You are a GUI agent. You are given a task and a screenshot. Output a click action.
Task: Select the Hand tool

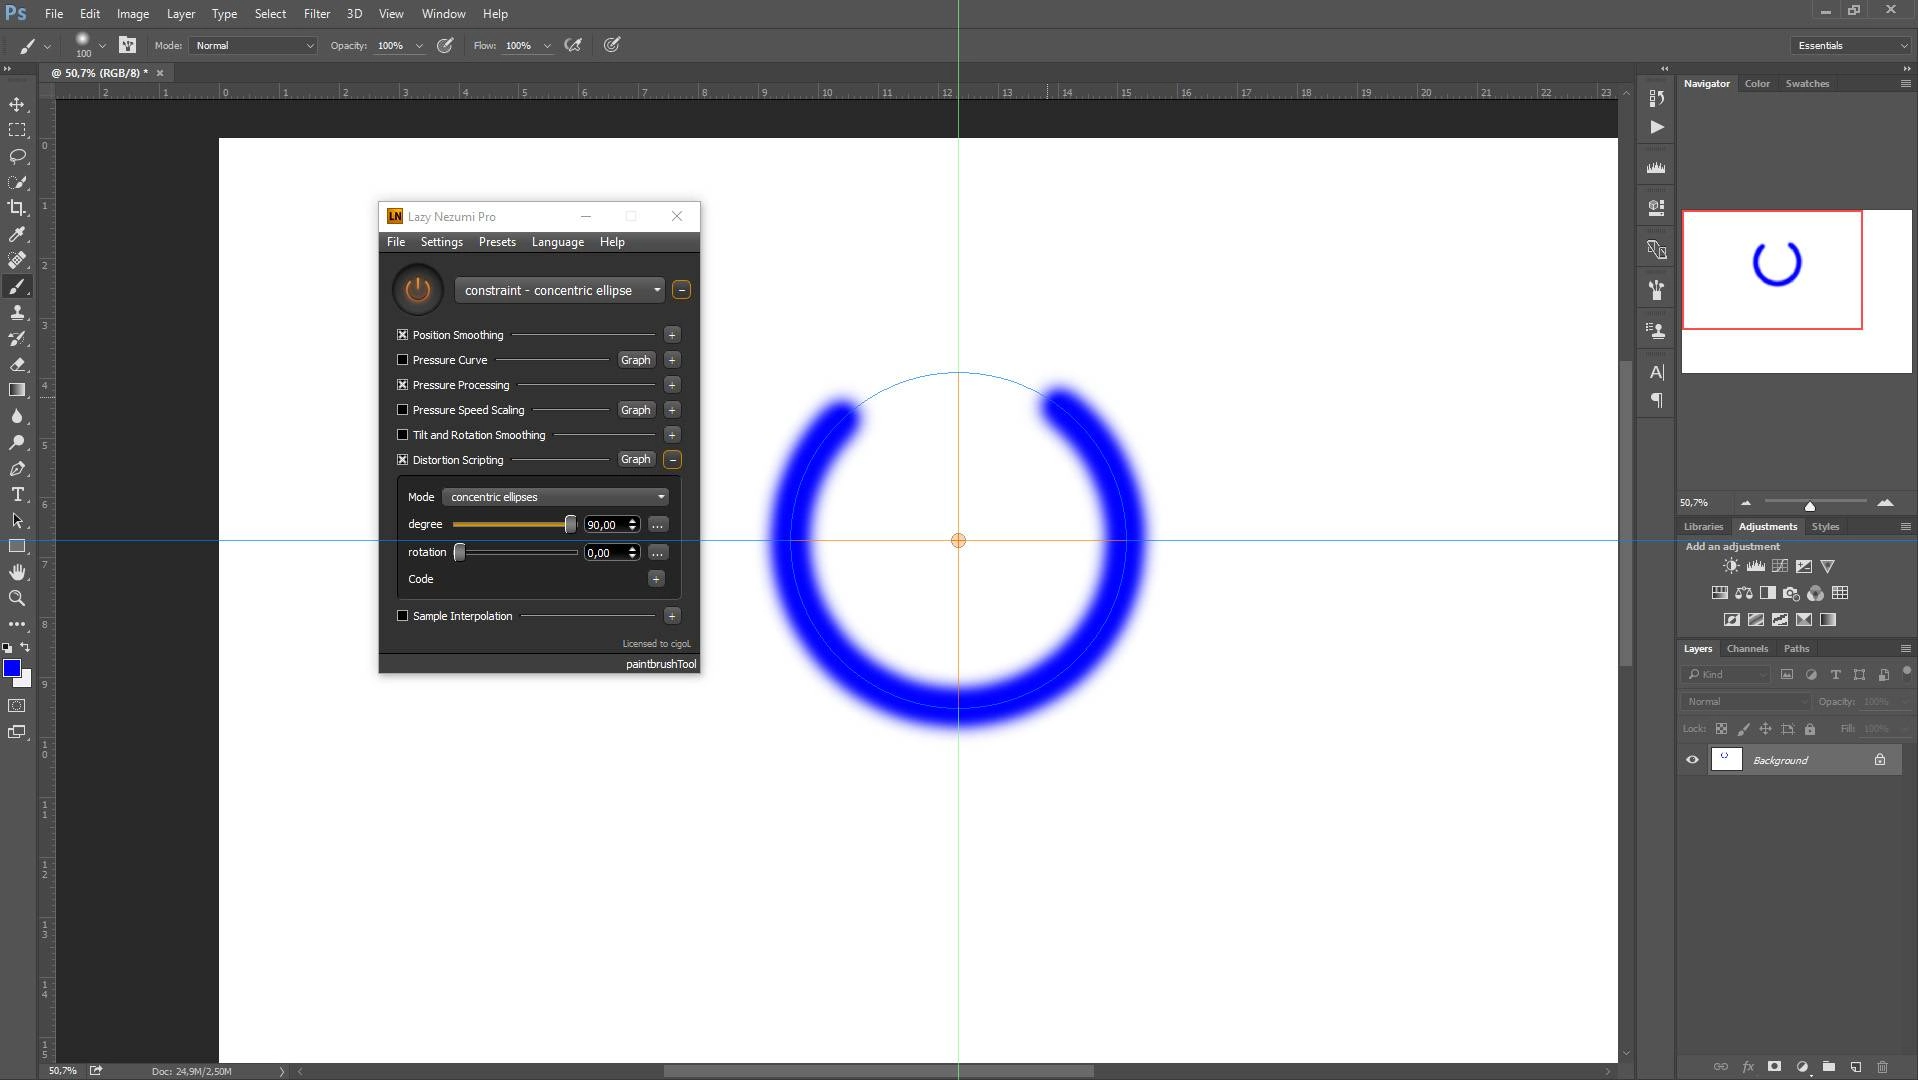click(x=17, y=572)
